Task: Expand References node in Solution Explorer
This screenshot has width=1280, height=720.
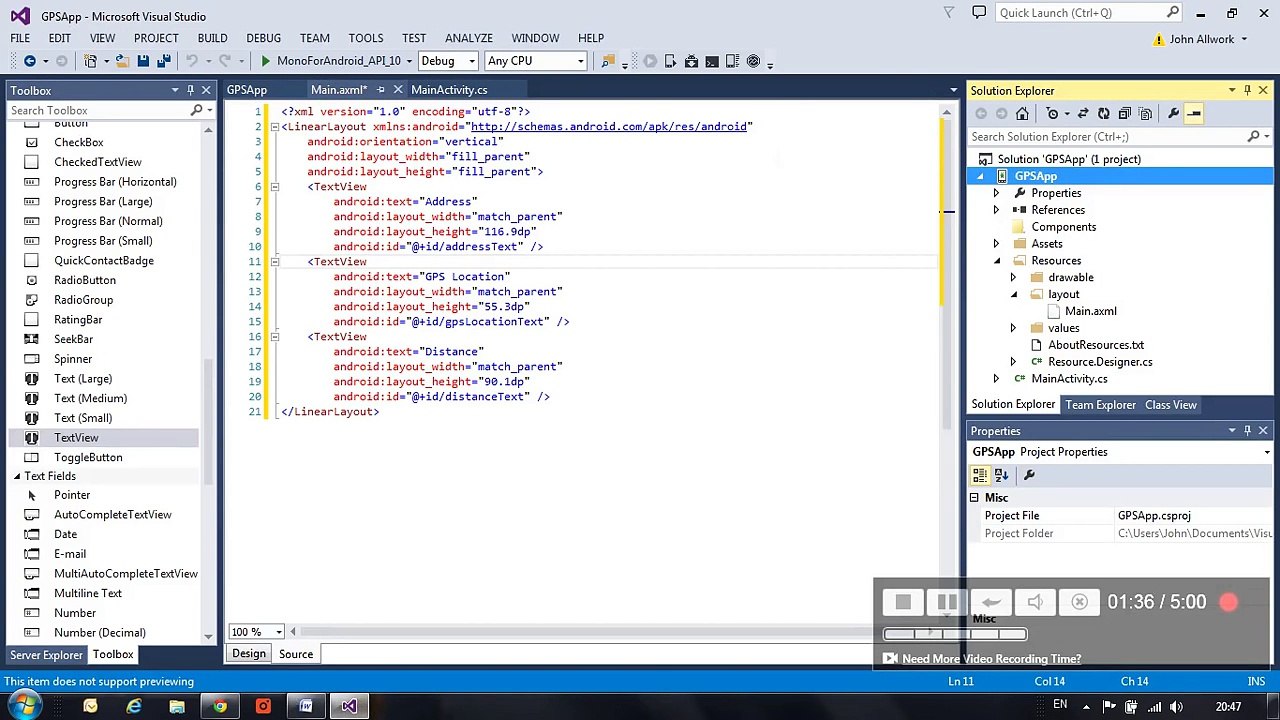Action: [x=996, y=210]
